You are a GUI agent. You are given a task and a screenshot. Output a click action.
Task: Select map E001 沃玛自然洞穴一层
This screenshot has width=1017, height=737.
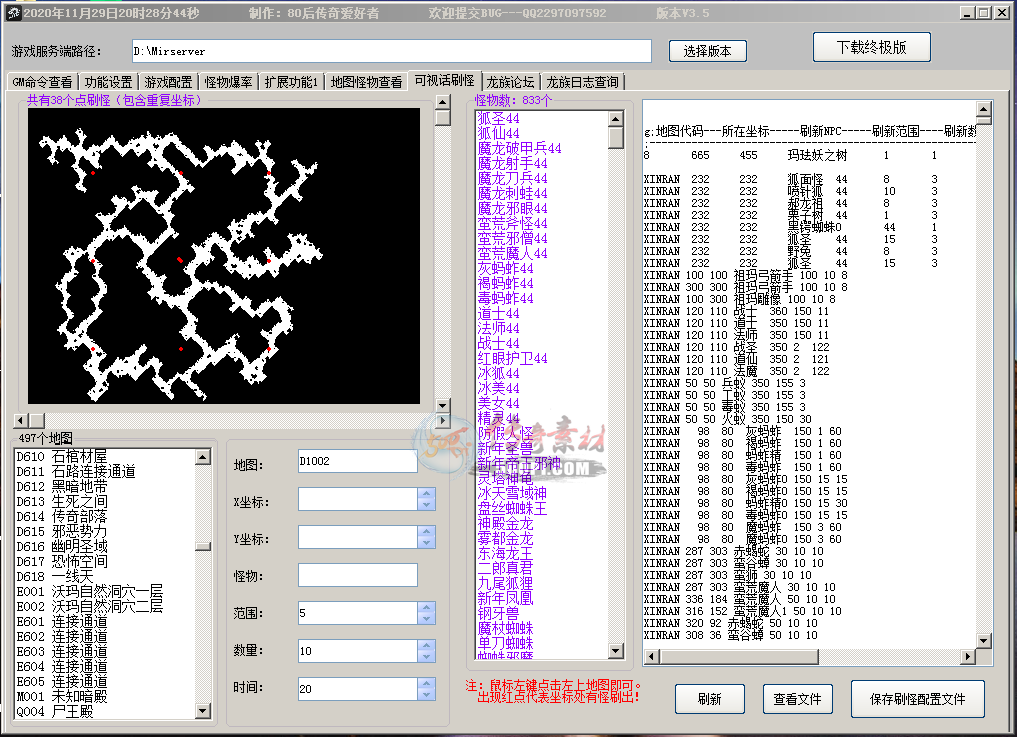click(90, 592)
